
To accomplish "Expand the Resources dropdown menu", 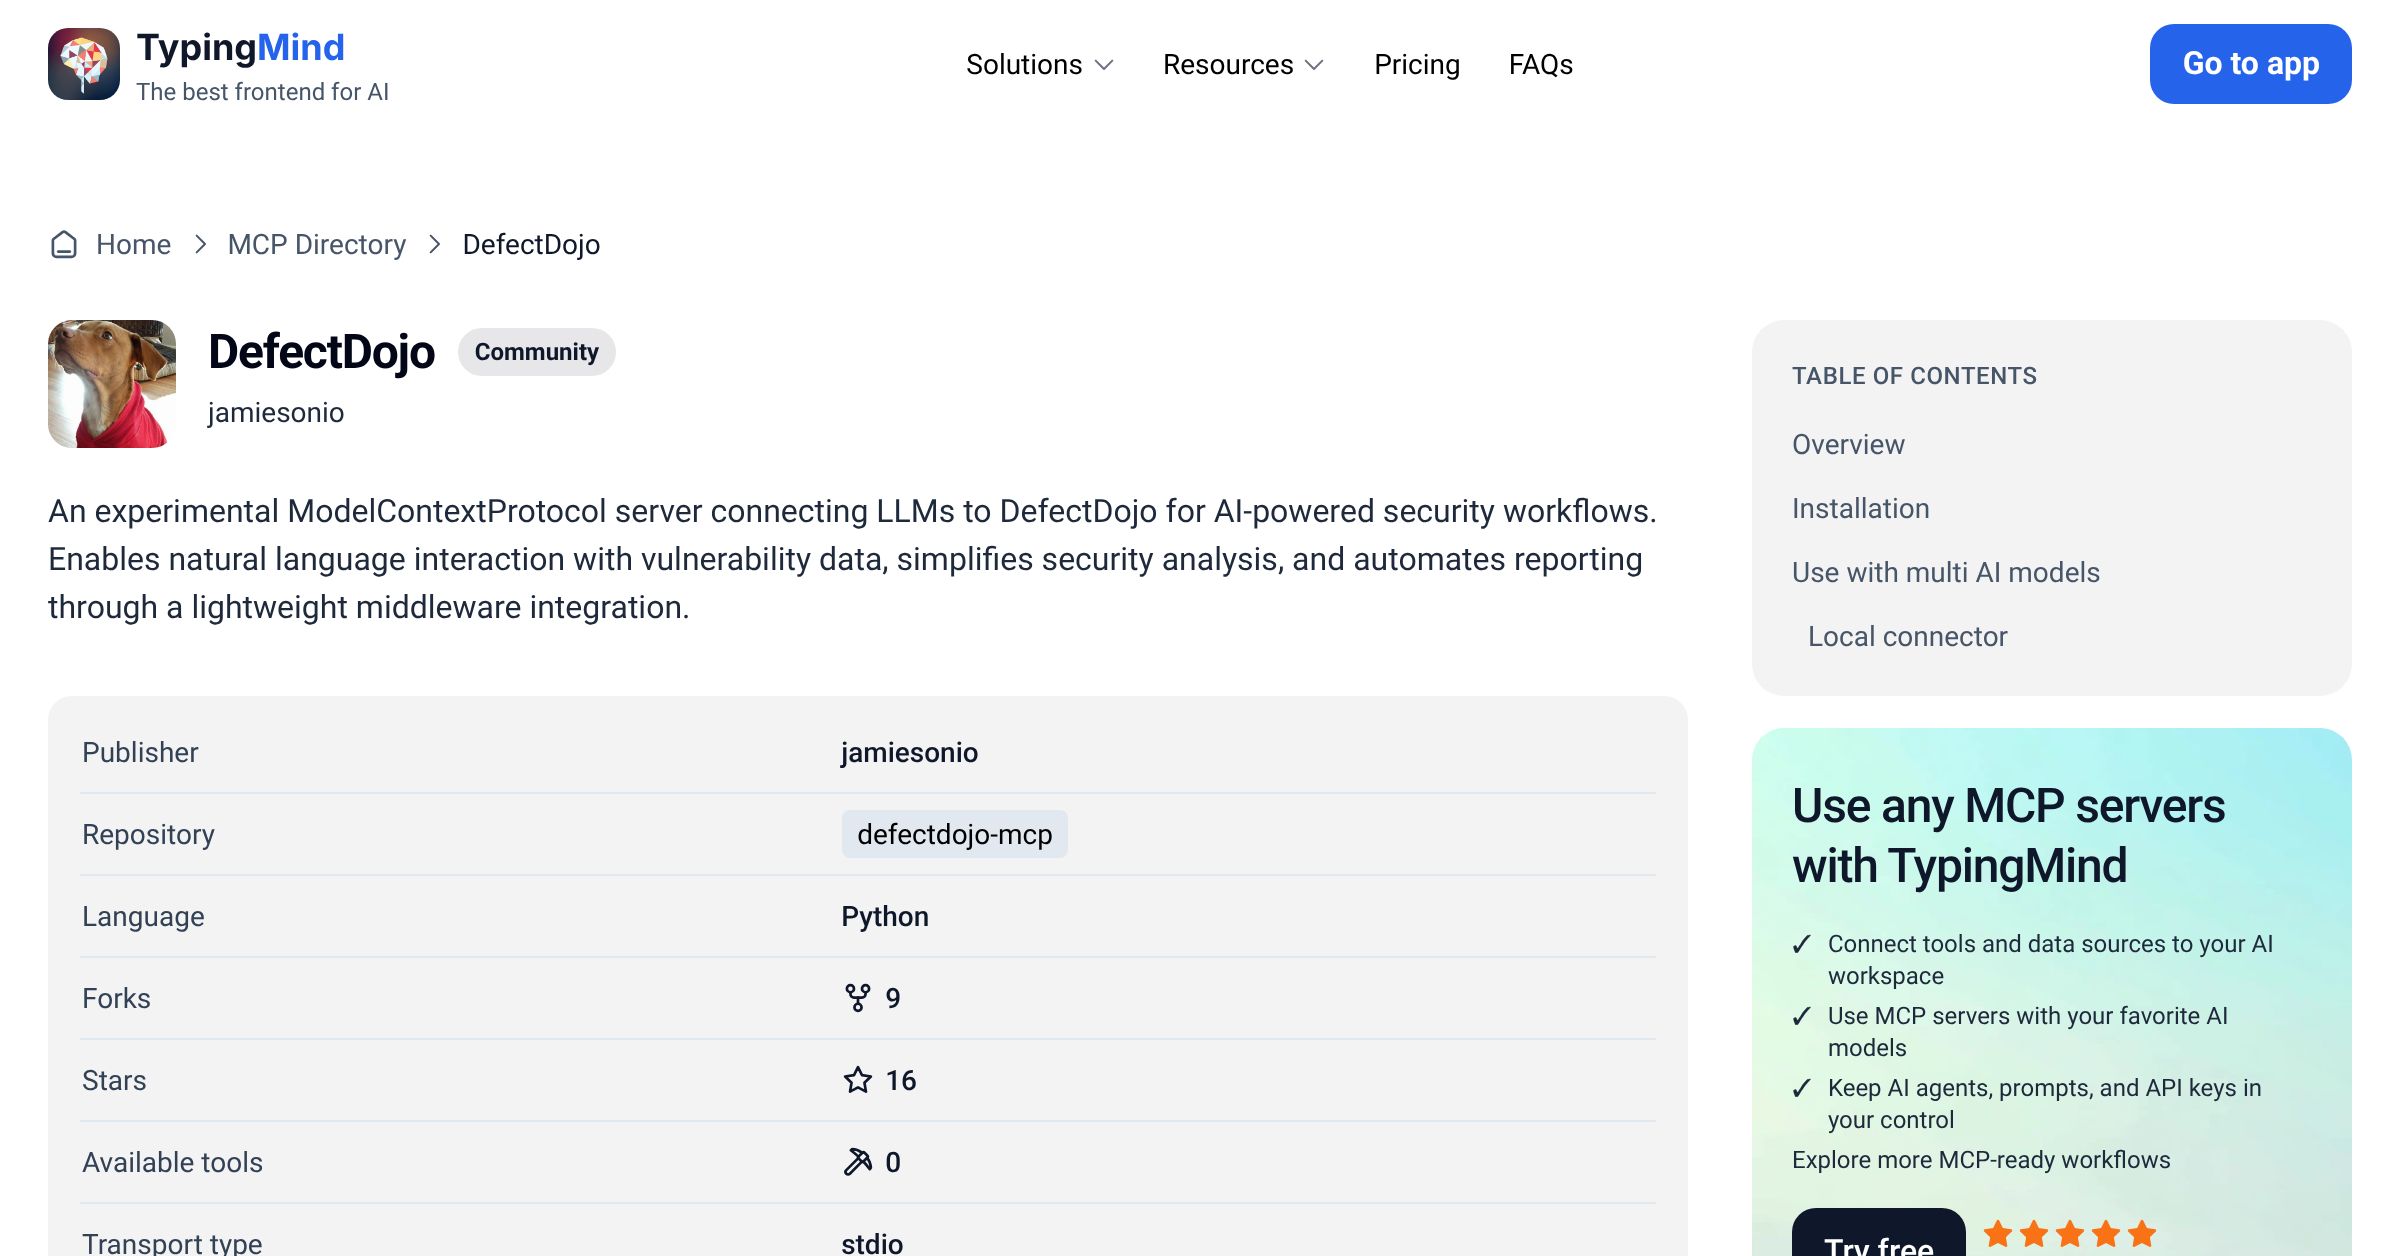I will pyautogui.click(x=1244, y=64).
